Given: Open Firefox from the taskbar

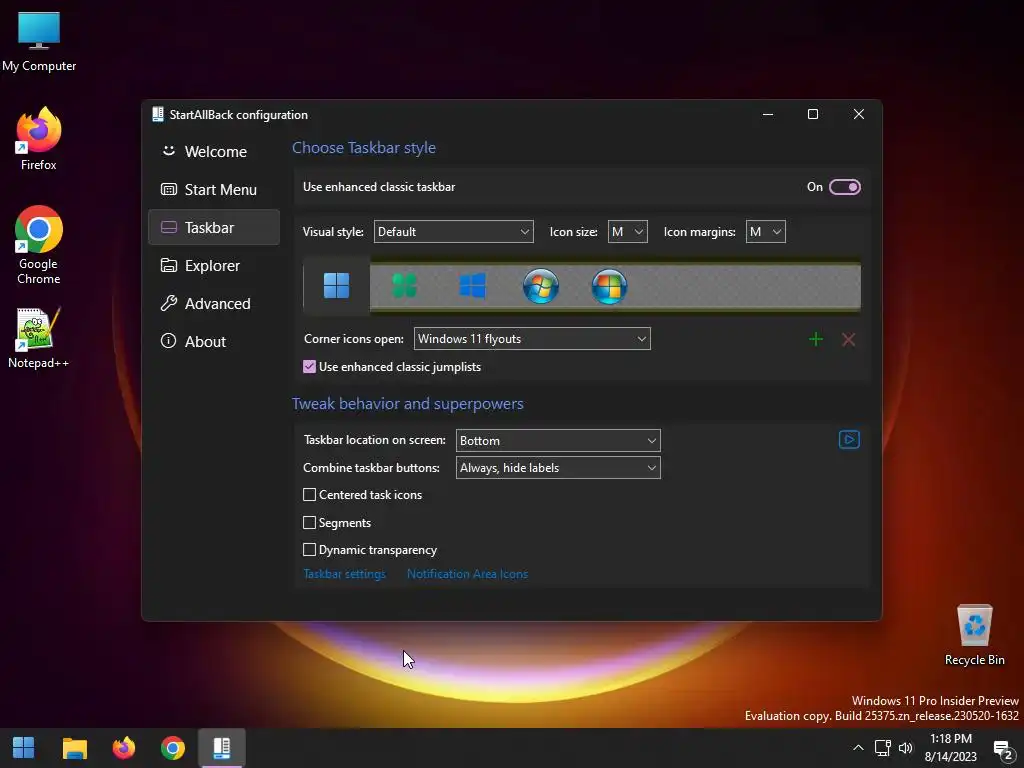Looking at the screenshot, I should click(123, 748).
